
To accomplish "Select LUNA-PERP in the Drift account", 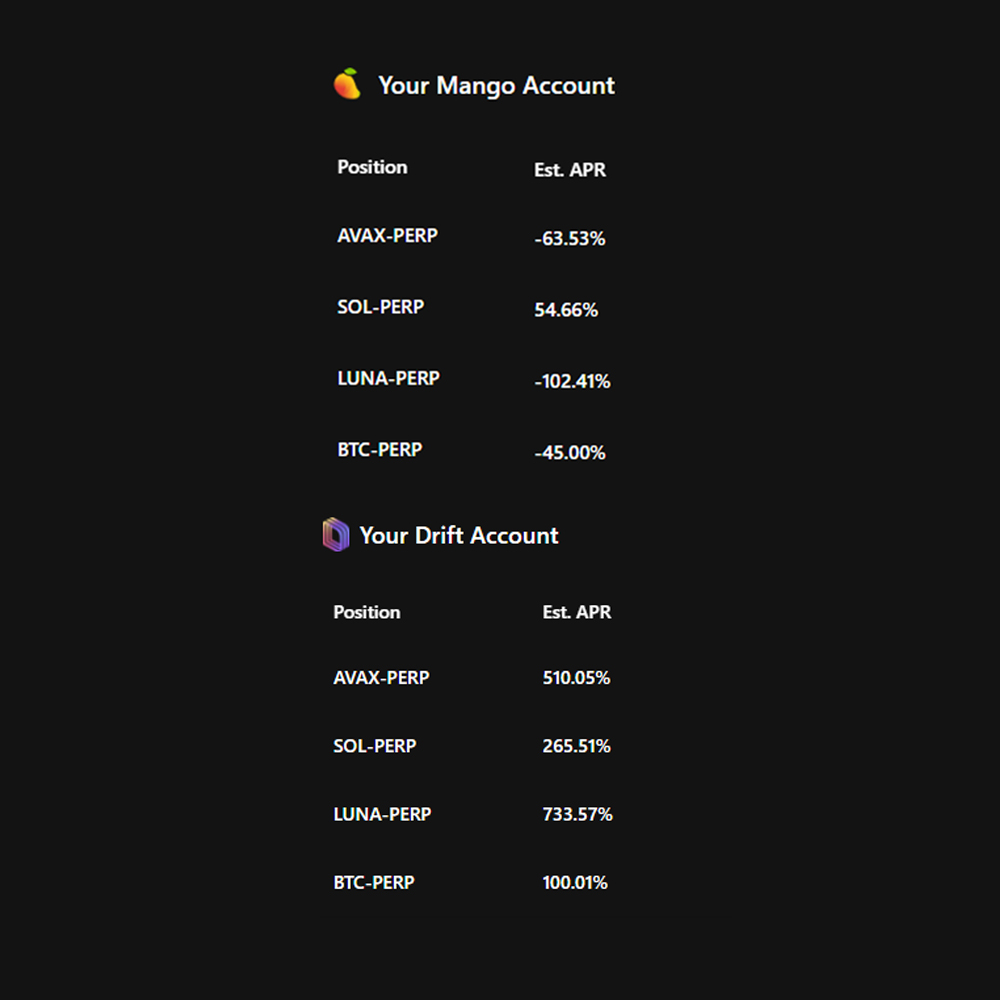I will [382, 814].
